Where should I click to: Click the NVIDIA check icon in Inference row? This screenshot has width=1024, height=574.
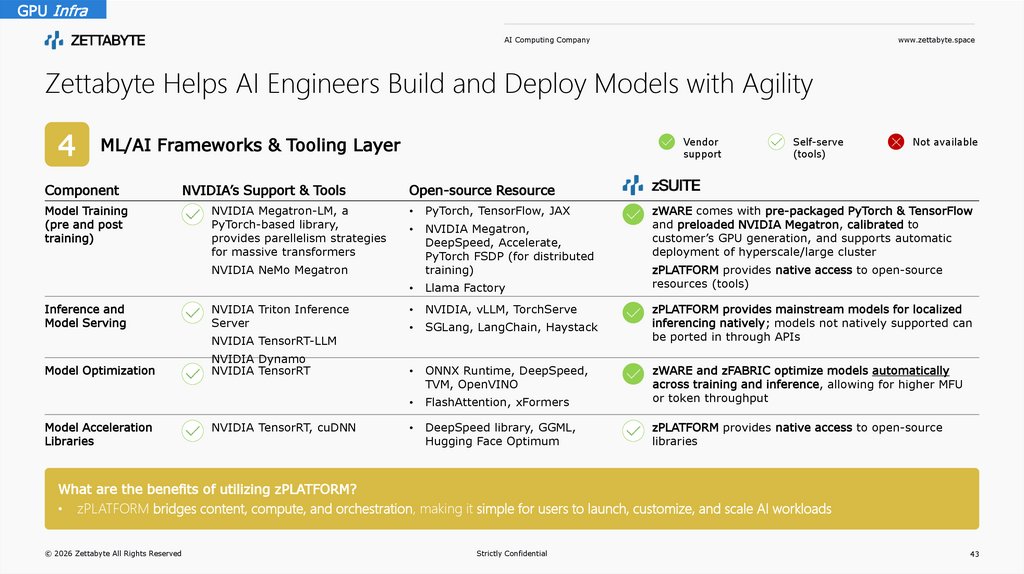point(193,312)
